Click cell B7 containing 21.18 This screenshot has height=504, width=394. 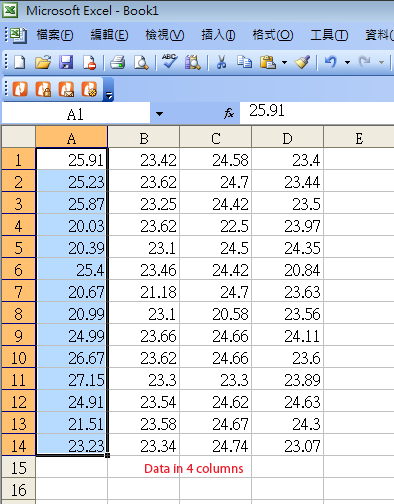[x=144, y=291]
